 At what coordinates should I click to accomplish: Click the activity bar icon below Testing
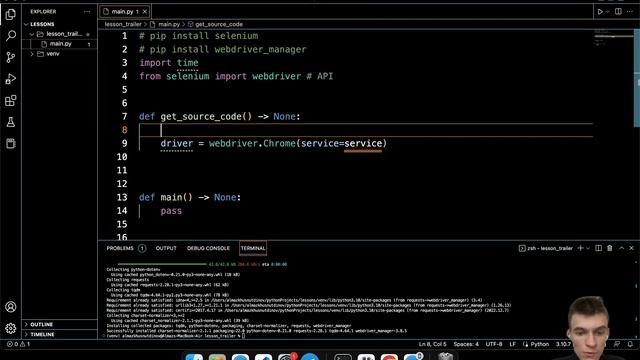[x=11, y=143]
